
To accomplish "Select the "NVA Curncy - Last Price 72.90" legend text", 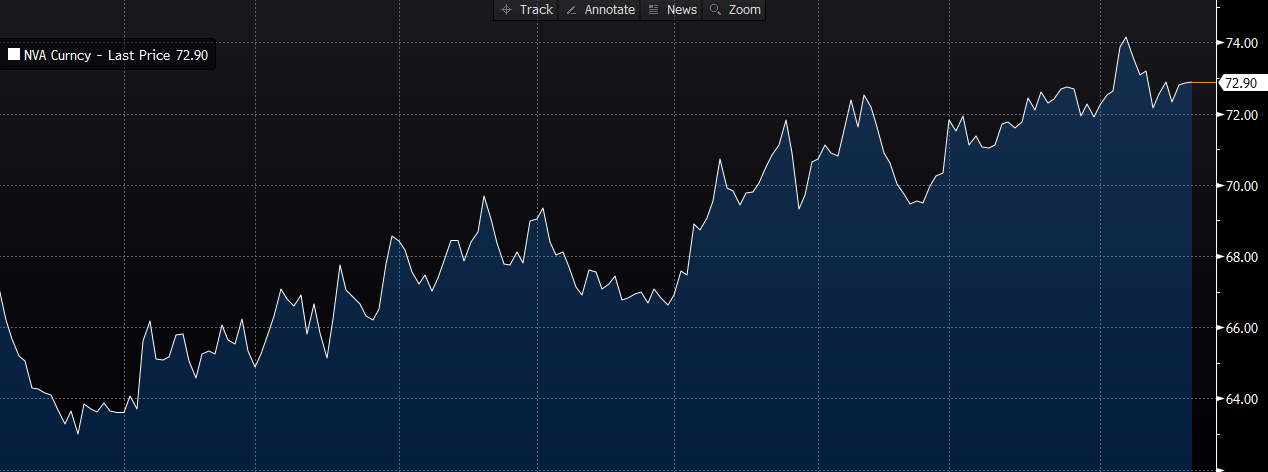I will click(116, 56).
